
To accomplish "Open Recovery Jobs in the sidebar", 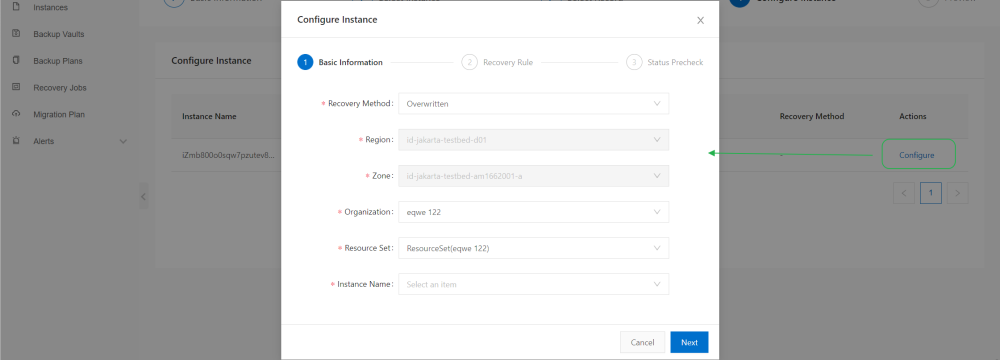I will (60, 87).
